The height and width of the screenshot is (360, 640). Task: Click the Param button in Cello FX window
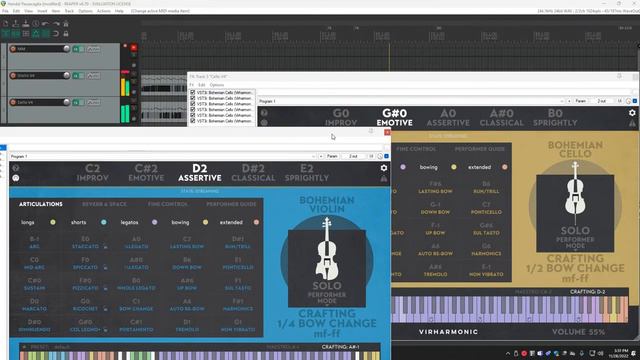pyautogui.click(x=581, y=101)
